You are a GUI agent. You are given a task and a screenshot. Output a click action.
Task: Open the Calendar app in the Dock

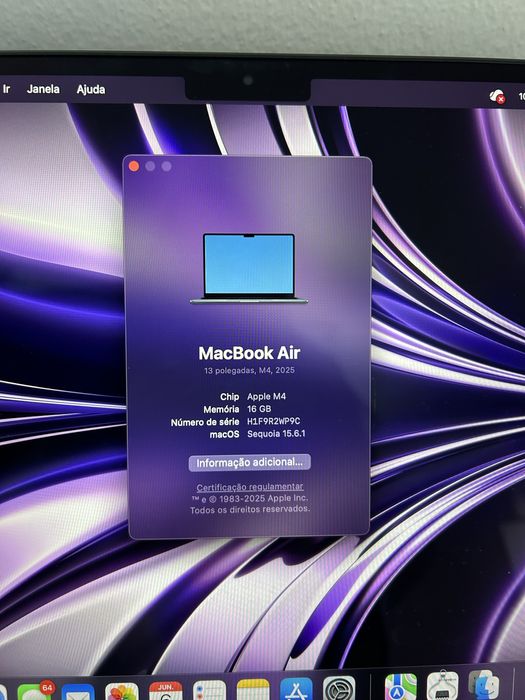click(x=165, y=691)
